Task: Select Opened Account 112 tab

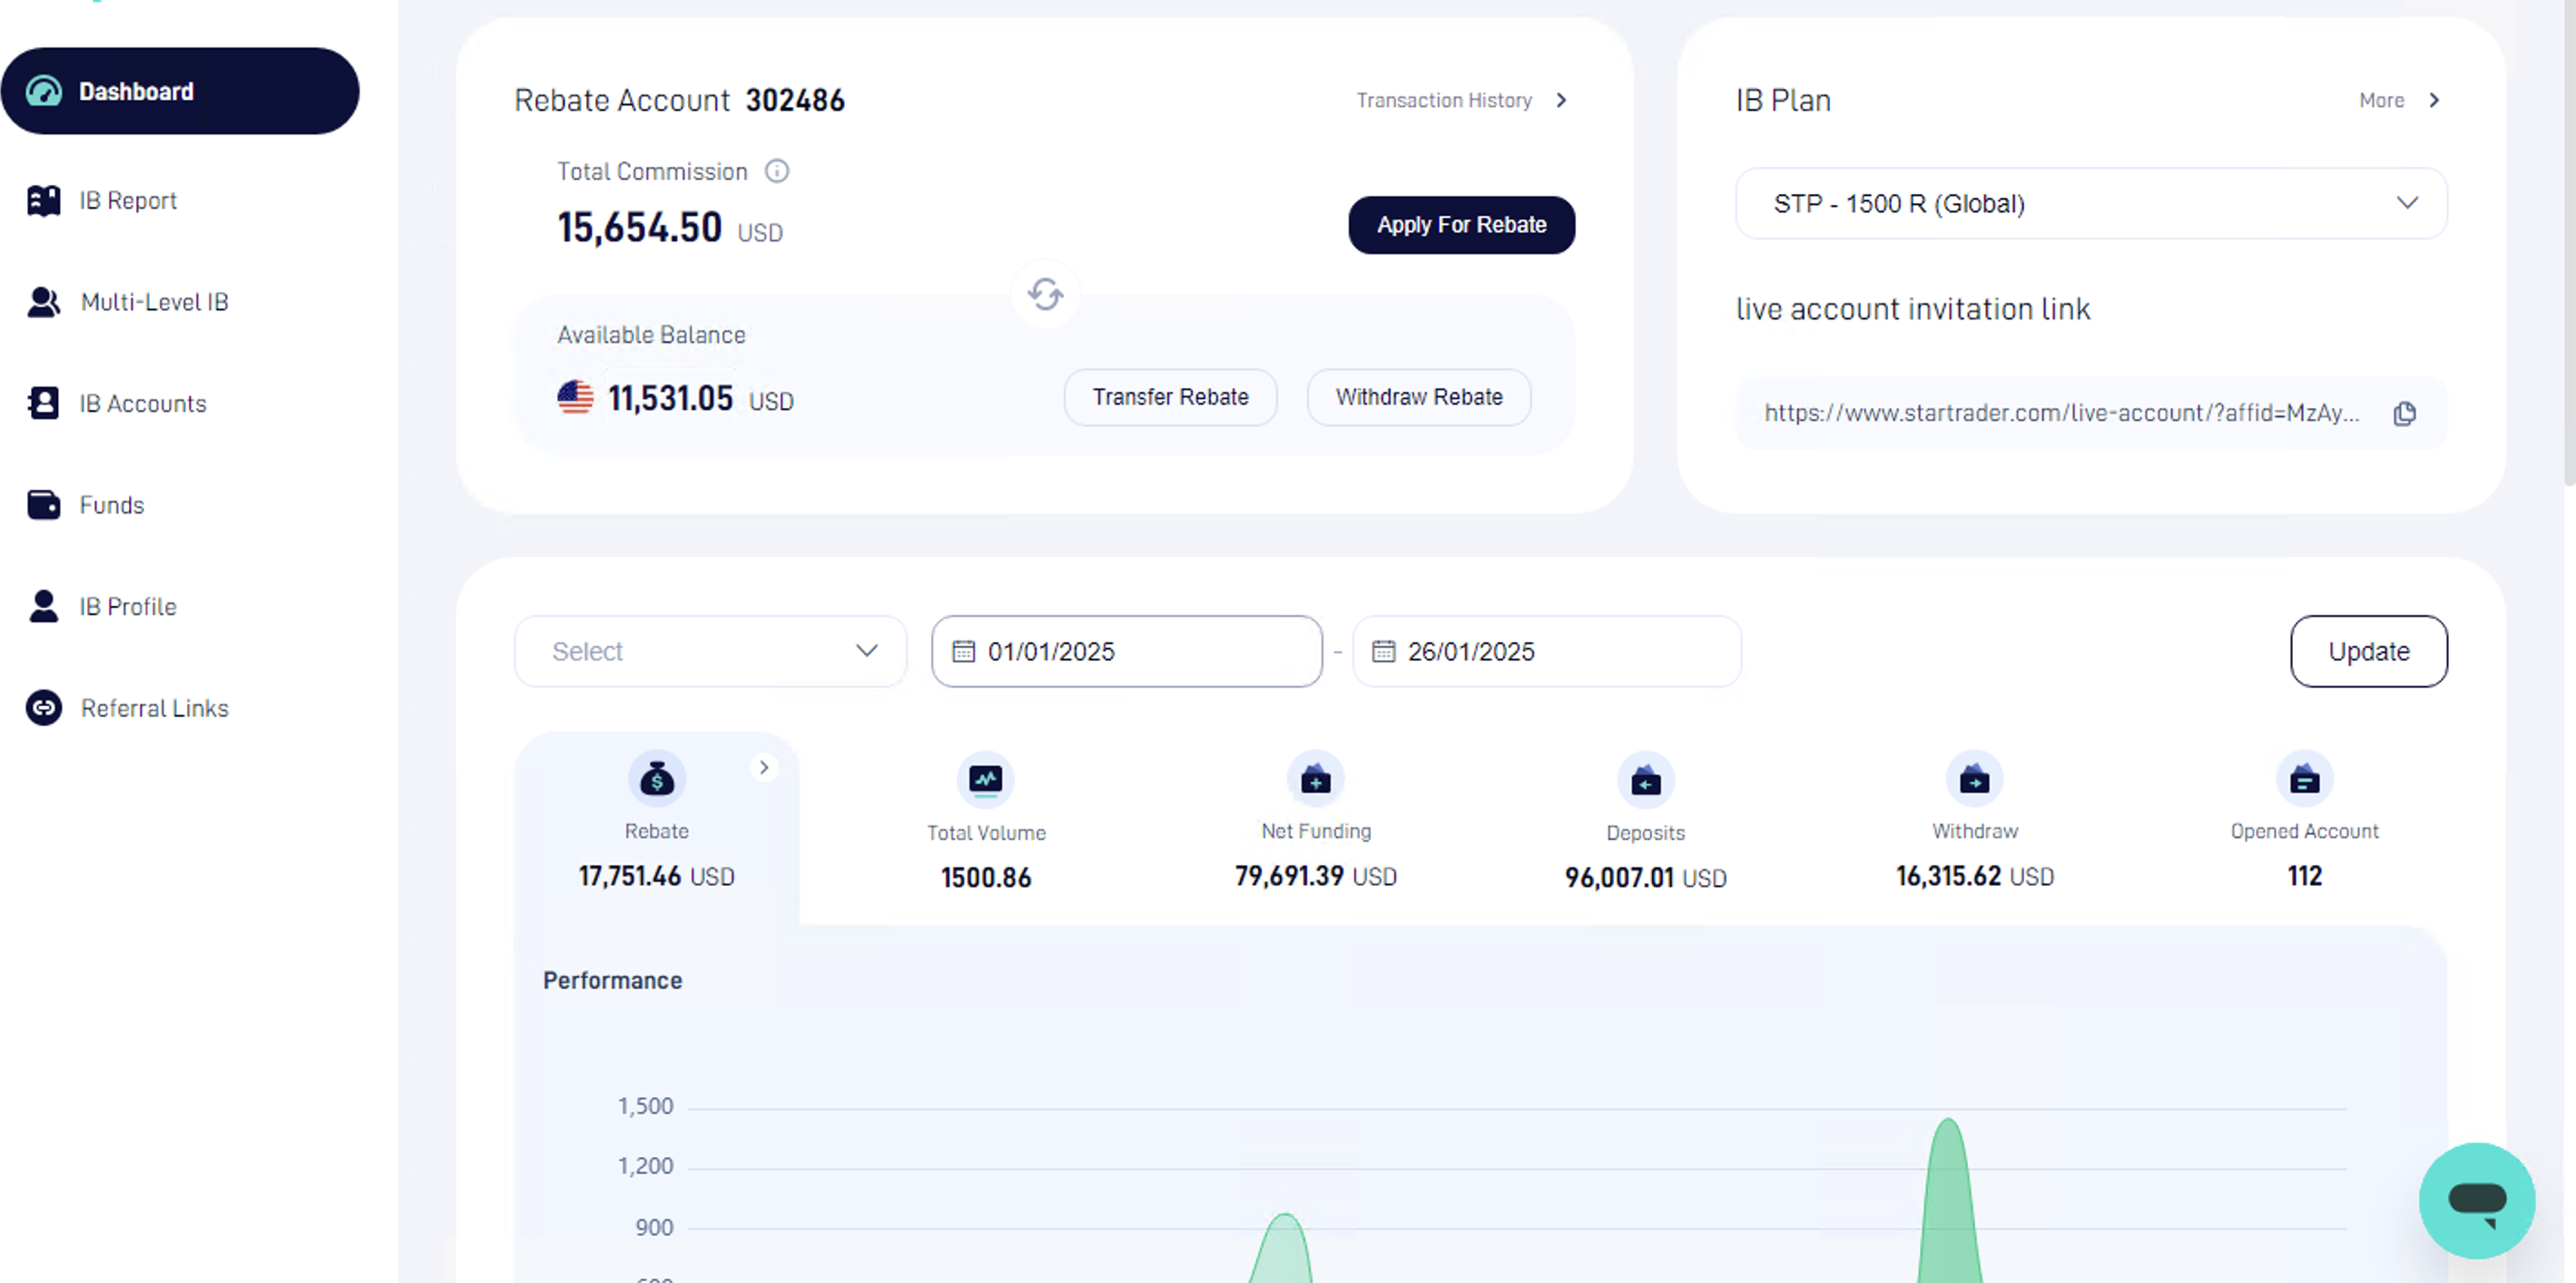Action: [2304, 828]
